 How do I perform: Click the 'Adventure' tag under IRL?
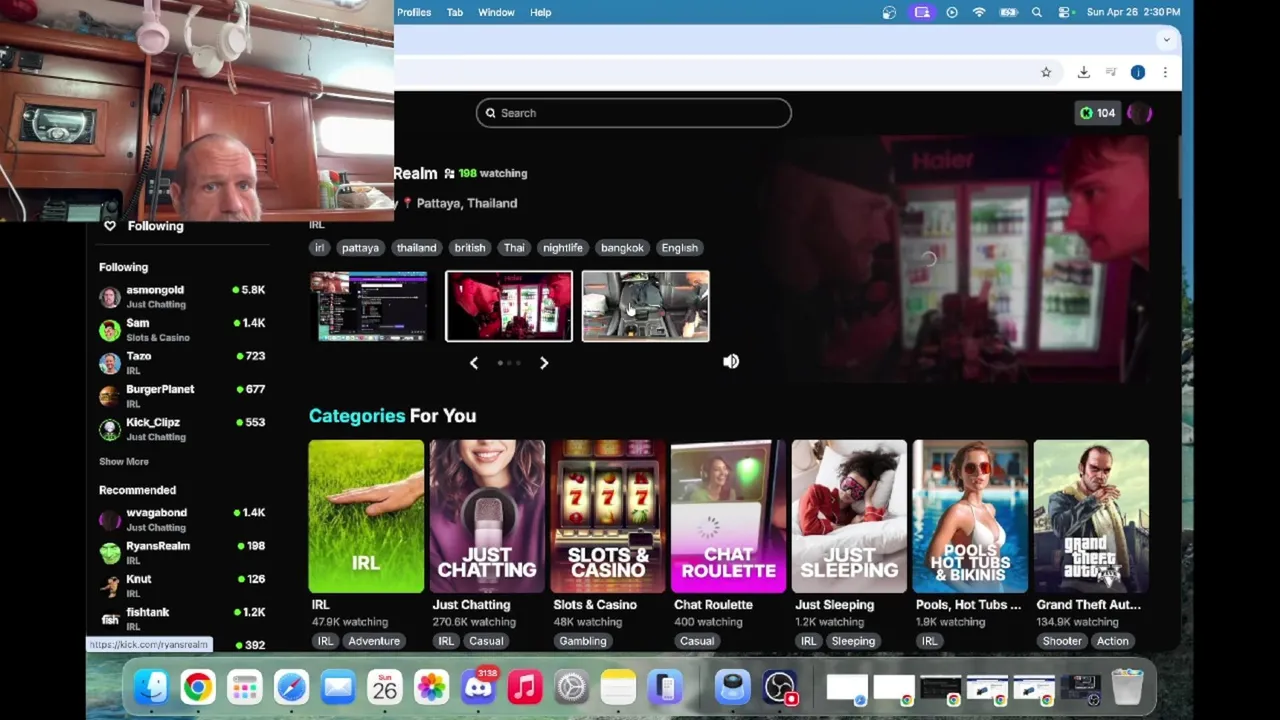[374, 641]
